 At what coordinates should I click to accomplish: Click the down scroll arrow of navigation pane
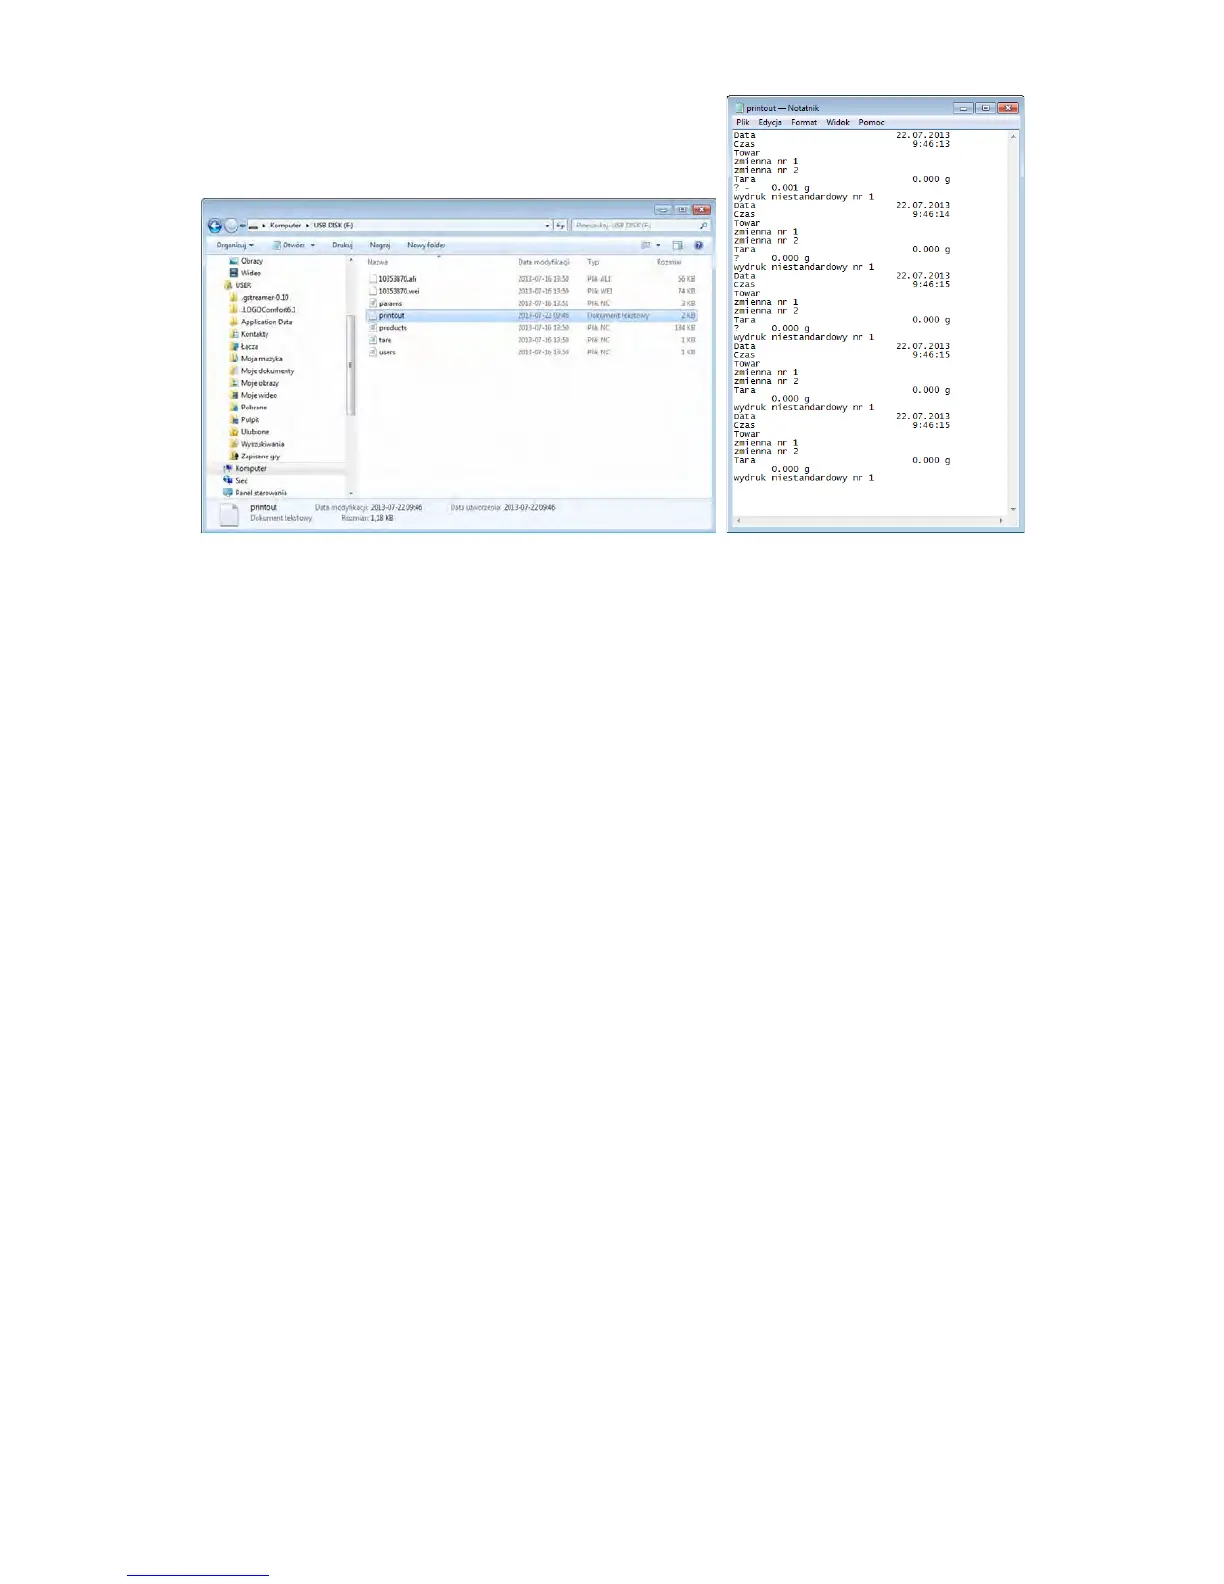point(350,493)
